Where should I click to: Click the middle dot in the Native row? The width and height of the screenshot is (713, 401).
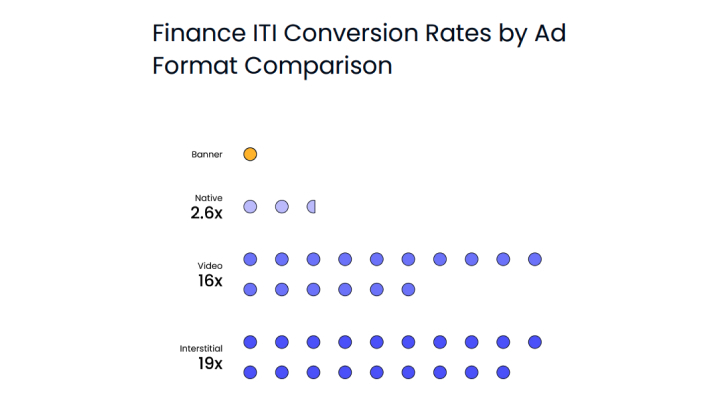point(282,207)
